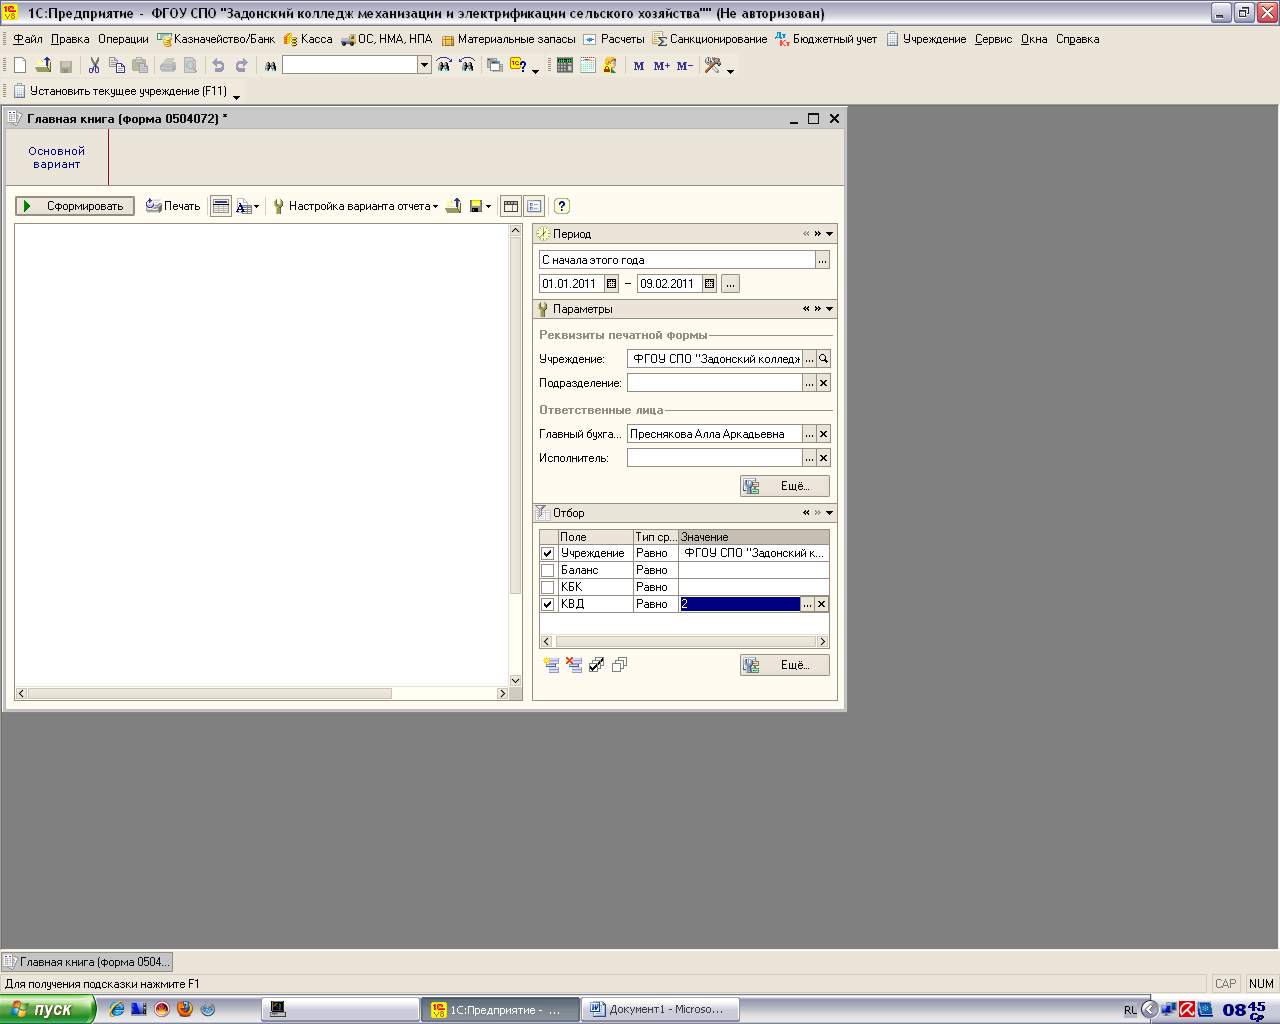1280x1024 pixels.
Task: Click the Cut scissors icon in main toolbar
Action: click(x=94, y=65)
